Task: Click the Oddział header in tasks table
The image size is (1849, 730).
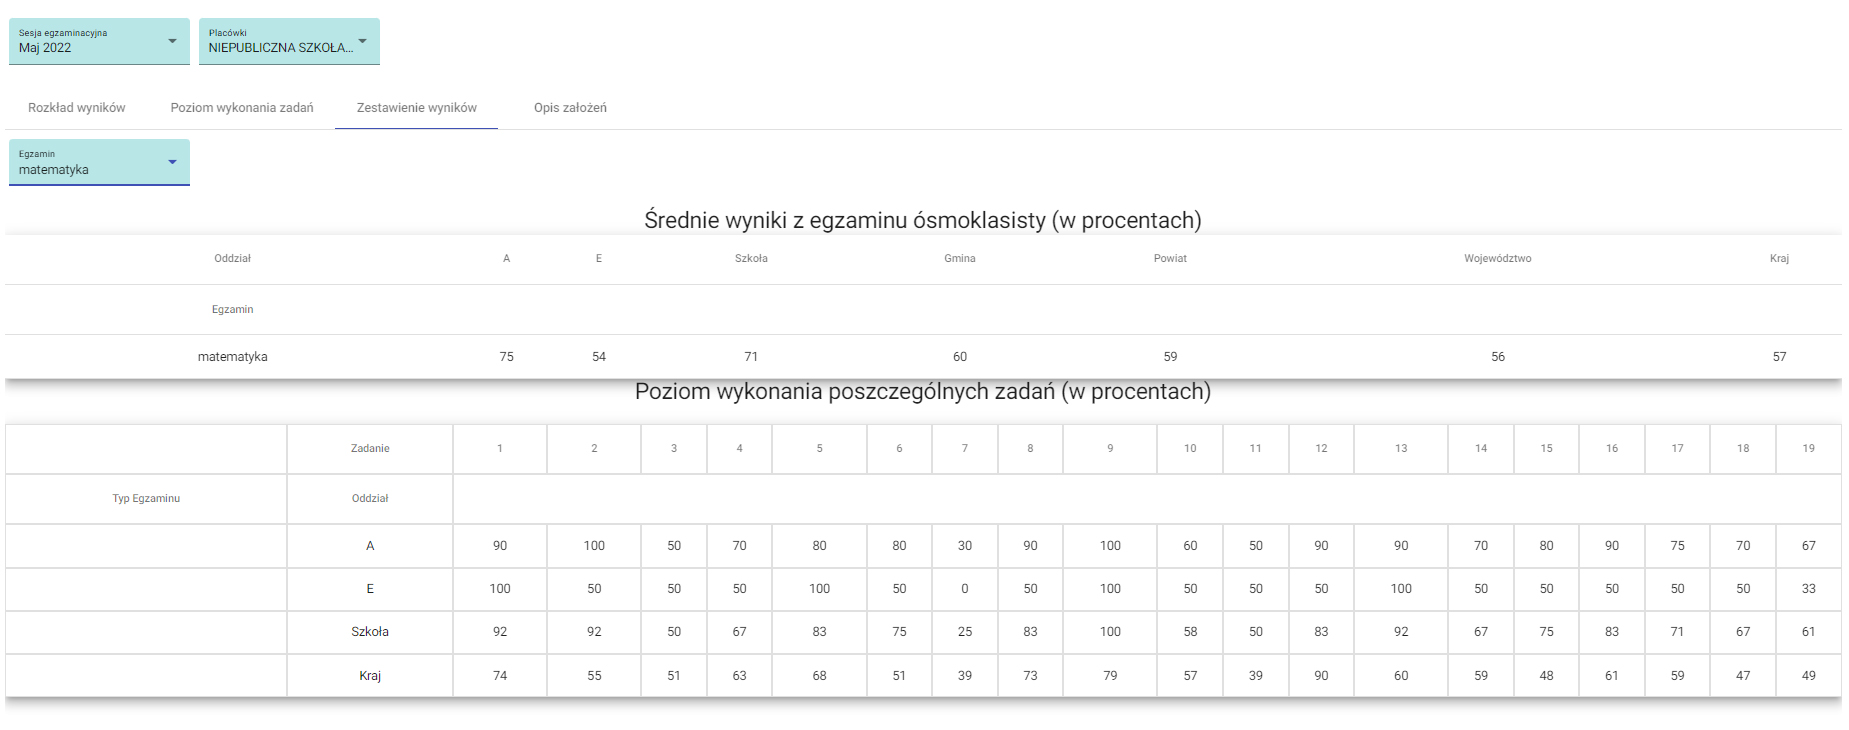Action: 370,499
